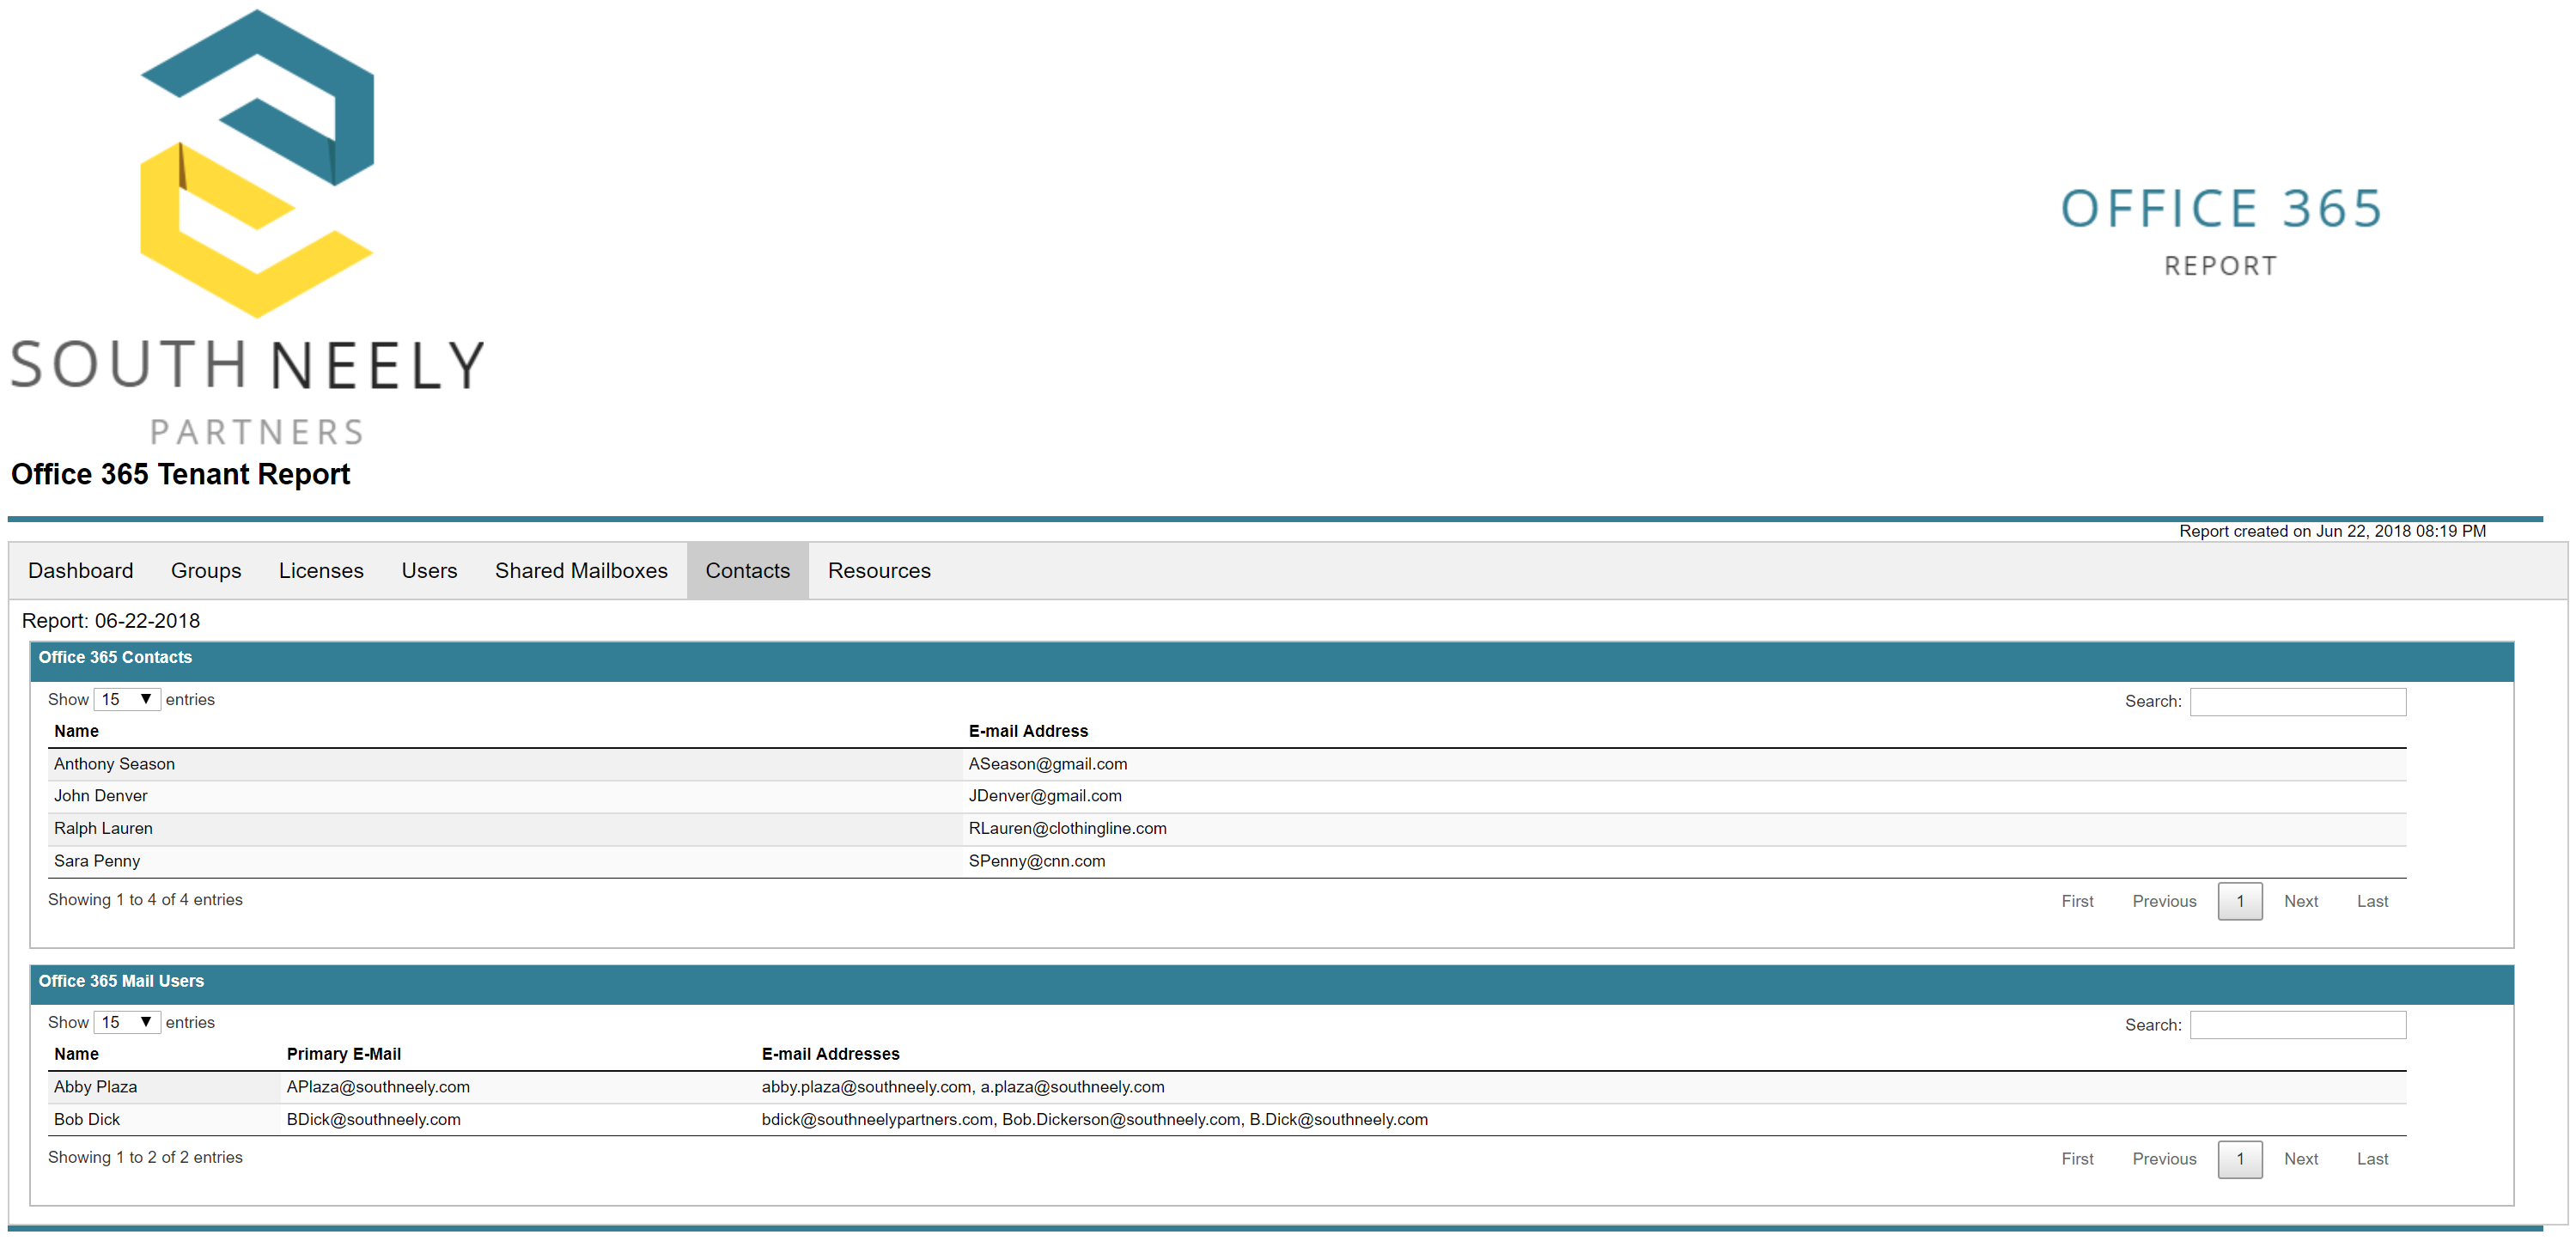
Task: Select the John Denver contact name
Action: pyautogui.click(x=100, y=796)
